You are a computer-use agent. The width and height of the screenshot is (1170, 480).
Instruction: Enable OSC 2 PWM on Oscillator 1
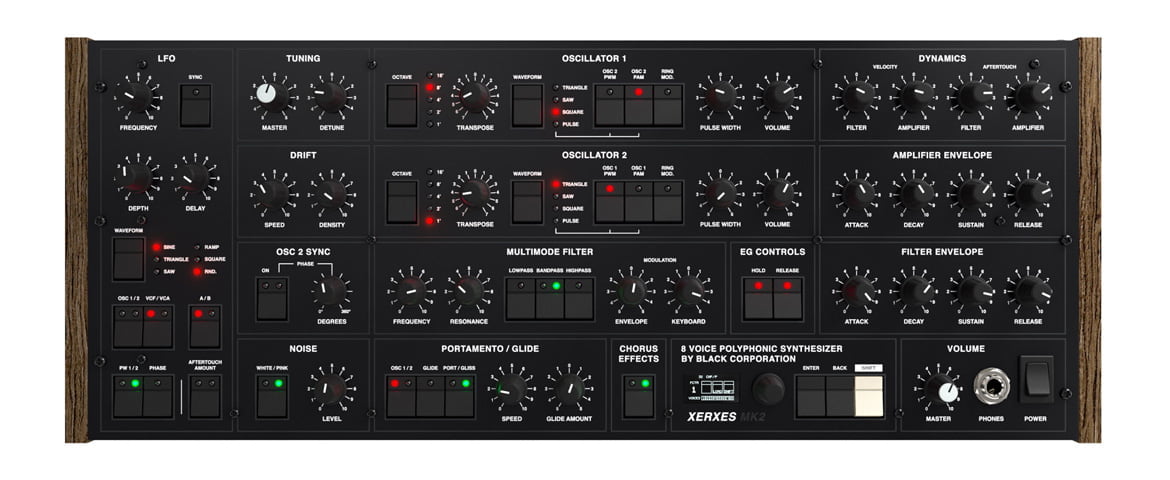point(610,105)
